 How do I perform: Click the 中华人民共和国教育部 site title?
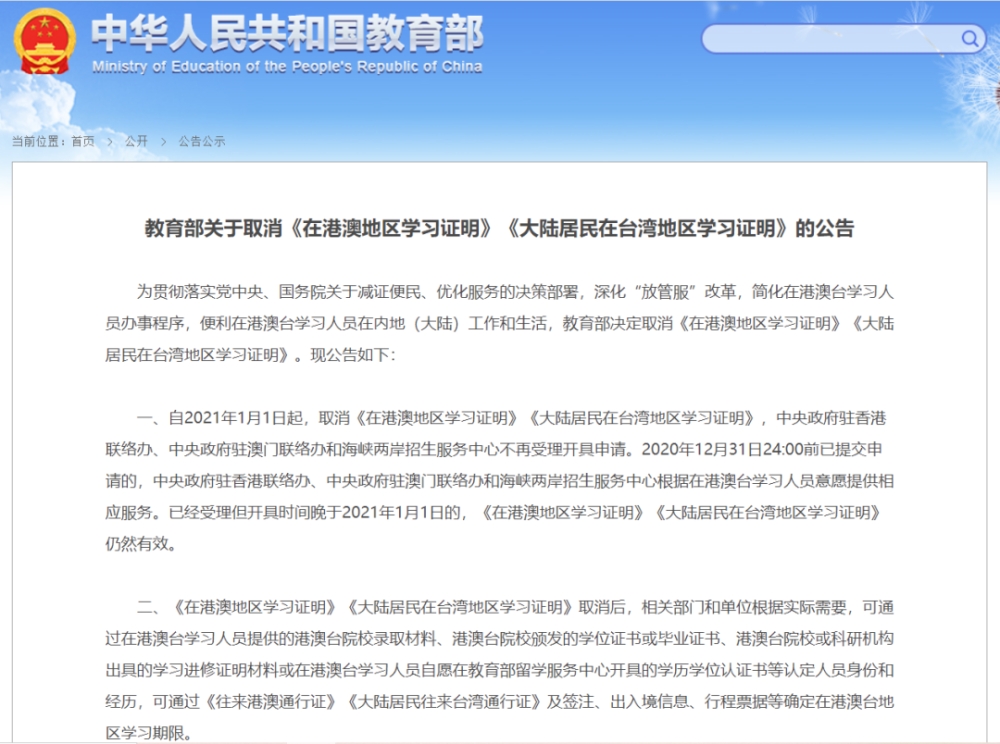coord(286,33)
